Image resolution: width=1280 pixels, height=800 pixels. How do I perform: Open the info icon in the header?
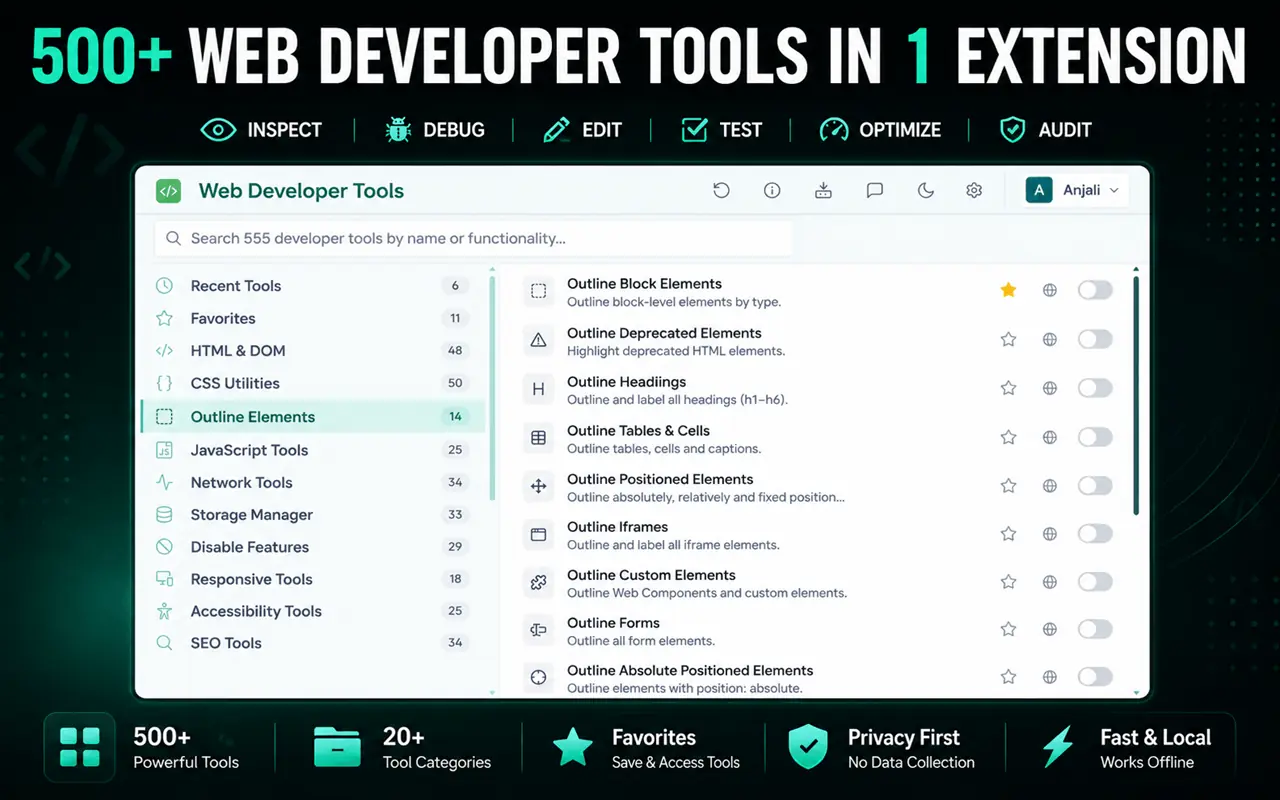772,190
